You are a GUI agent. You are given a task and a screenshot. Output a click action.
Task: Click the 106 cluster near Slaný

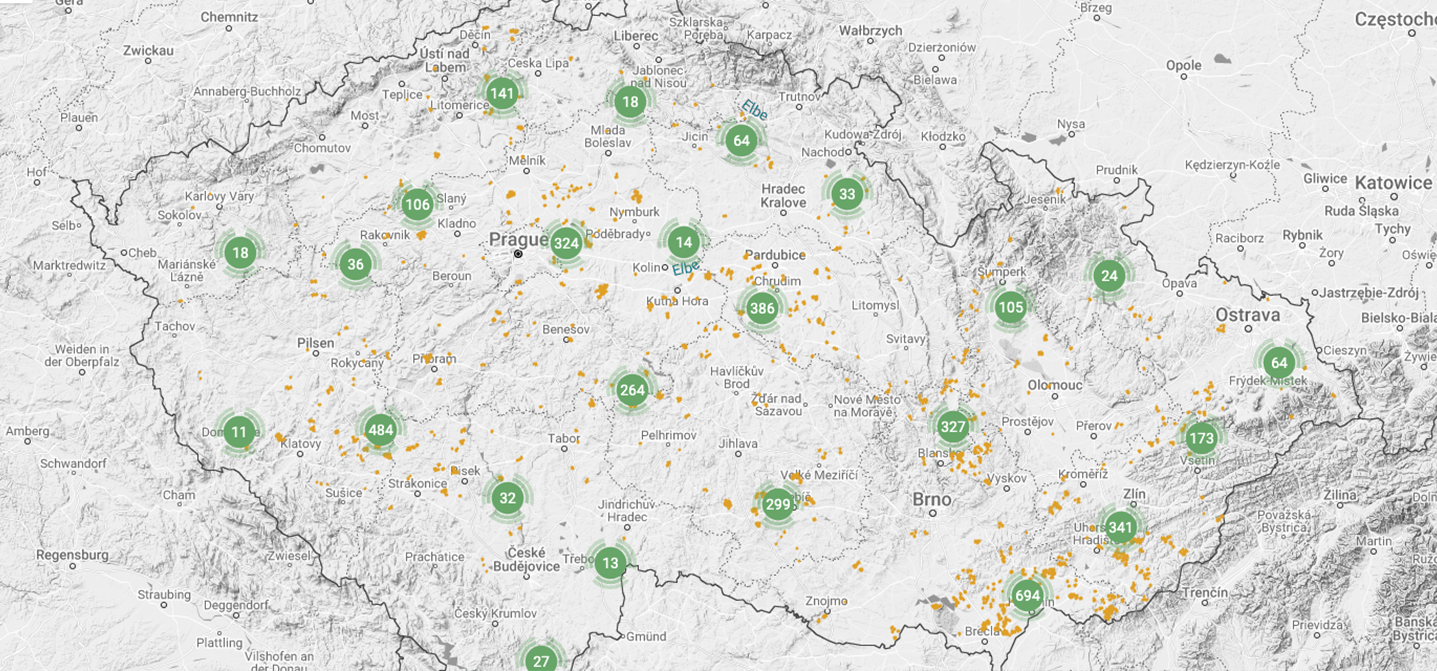pyautogui.click(x=416, y=202)
